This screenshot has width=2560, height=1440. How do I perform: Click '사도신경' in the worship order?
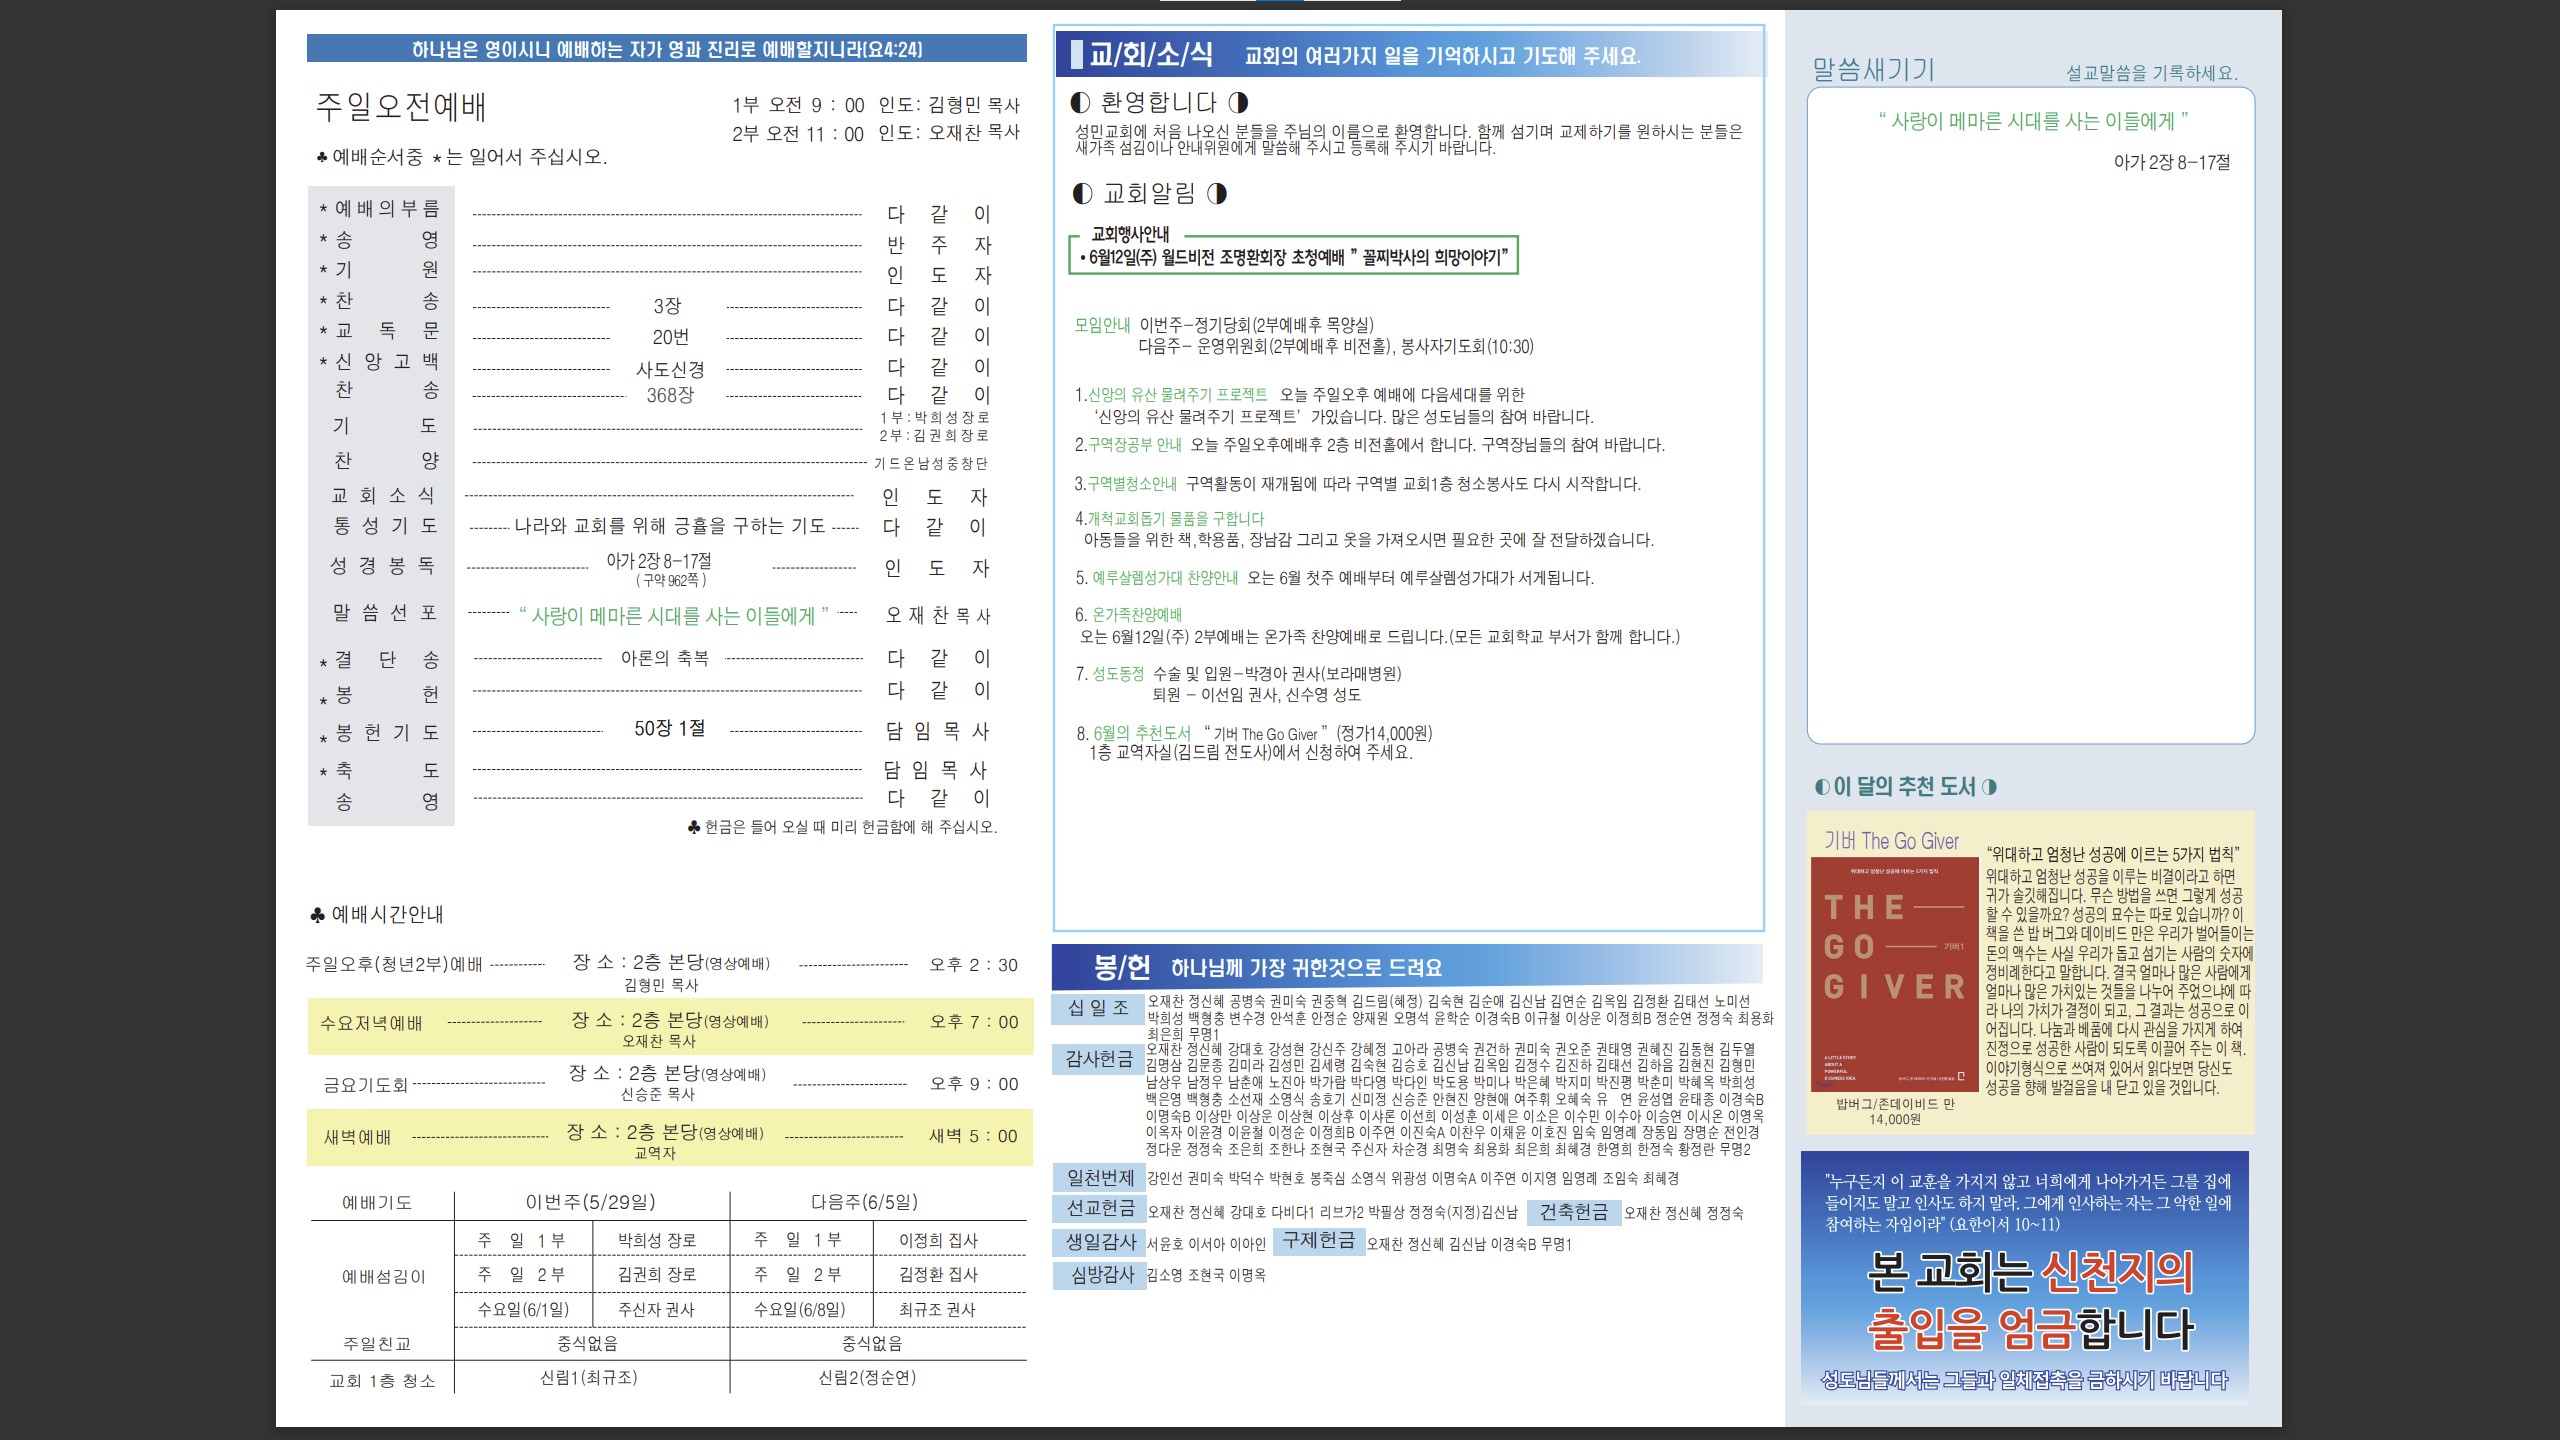pyautogui.click(x=670, y=369)
